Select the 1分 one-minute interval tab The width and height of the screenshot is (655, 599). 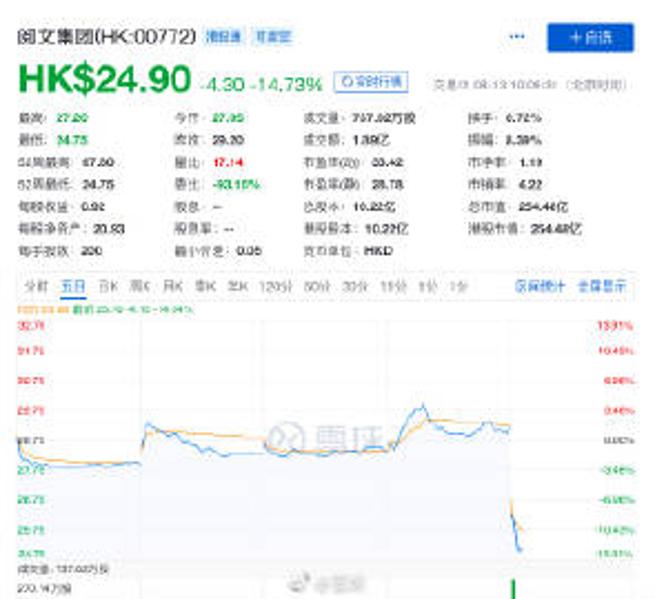457,286
